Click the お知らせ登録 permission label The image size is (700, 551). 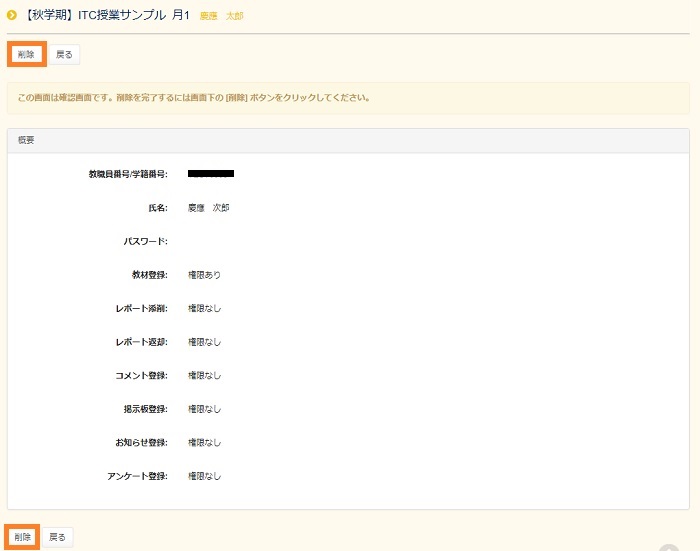[141, 442]
